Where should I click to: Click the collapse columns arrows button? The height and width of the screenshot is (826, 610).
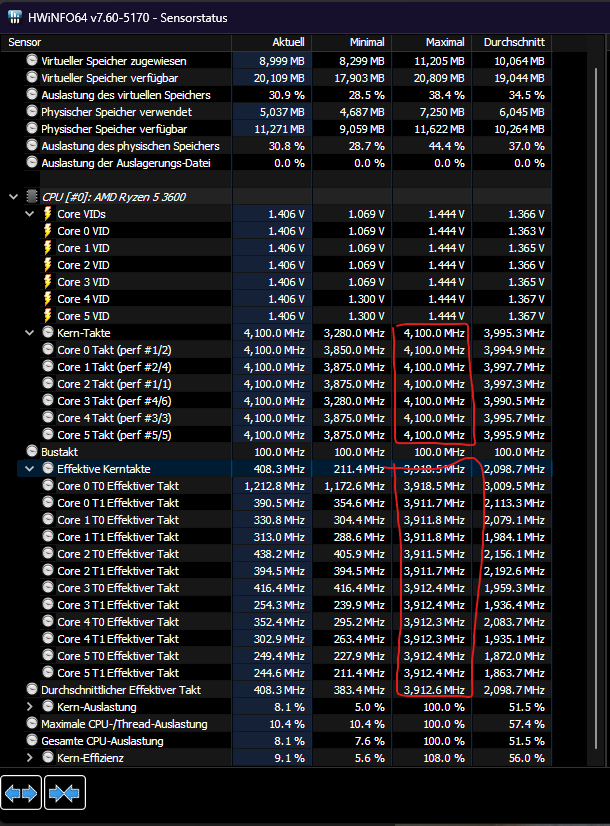[x=65, y=793]
